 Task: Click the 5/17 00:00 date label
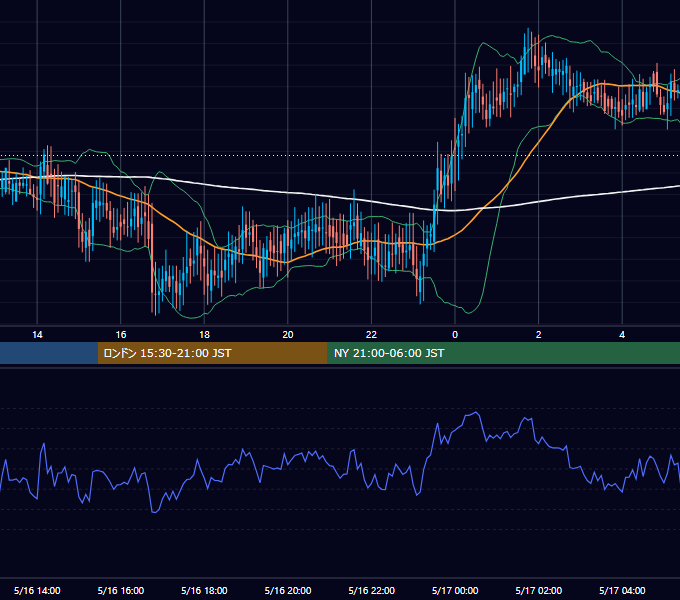click(455, 590)
